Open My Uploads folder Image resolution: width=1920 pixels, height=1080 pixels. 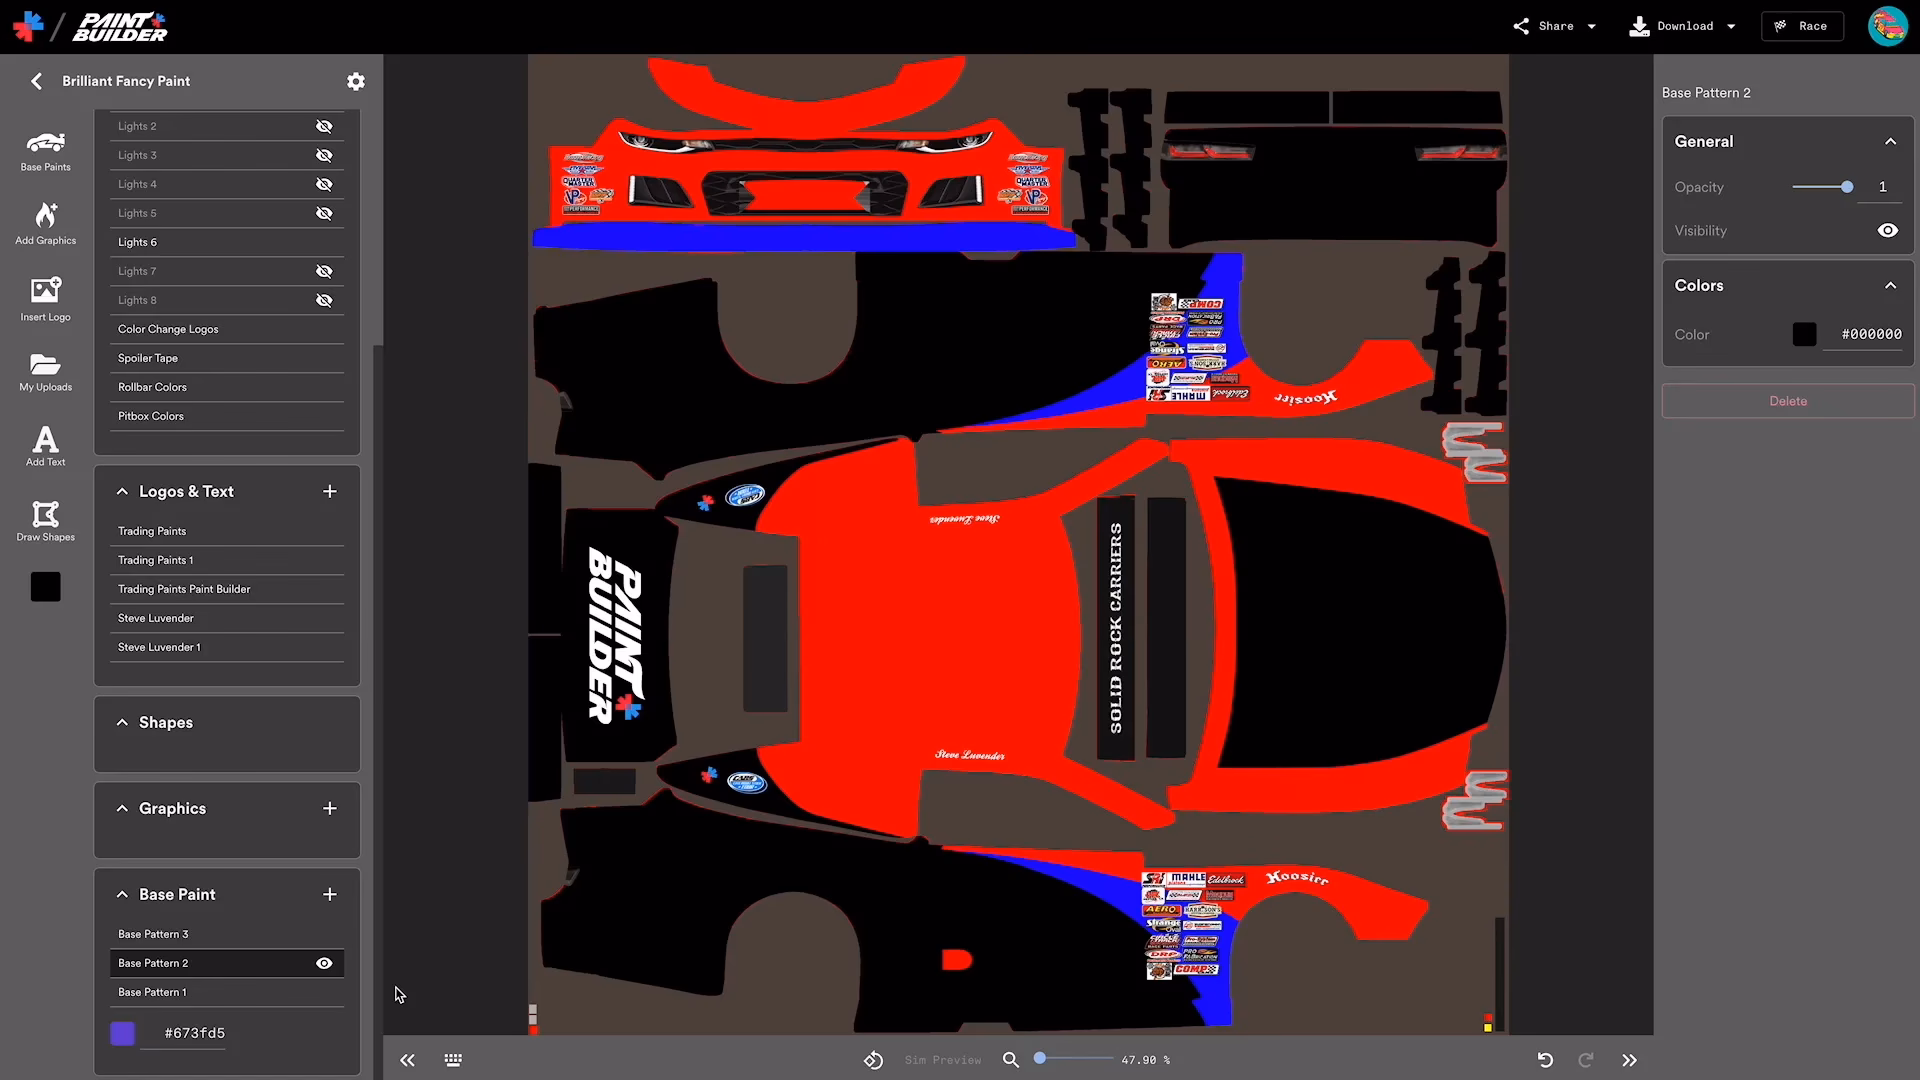(45, 372)
